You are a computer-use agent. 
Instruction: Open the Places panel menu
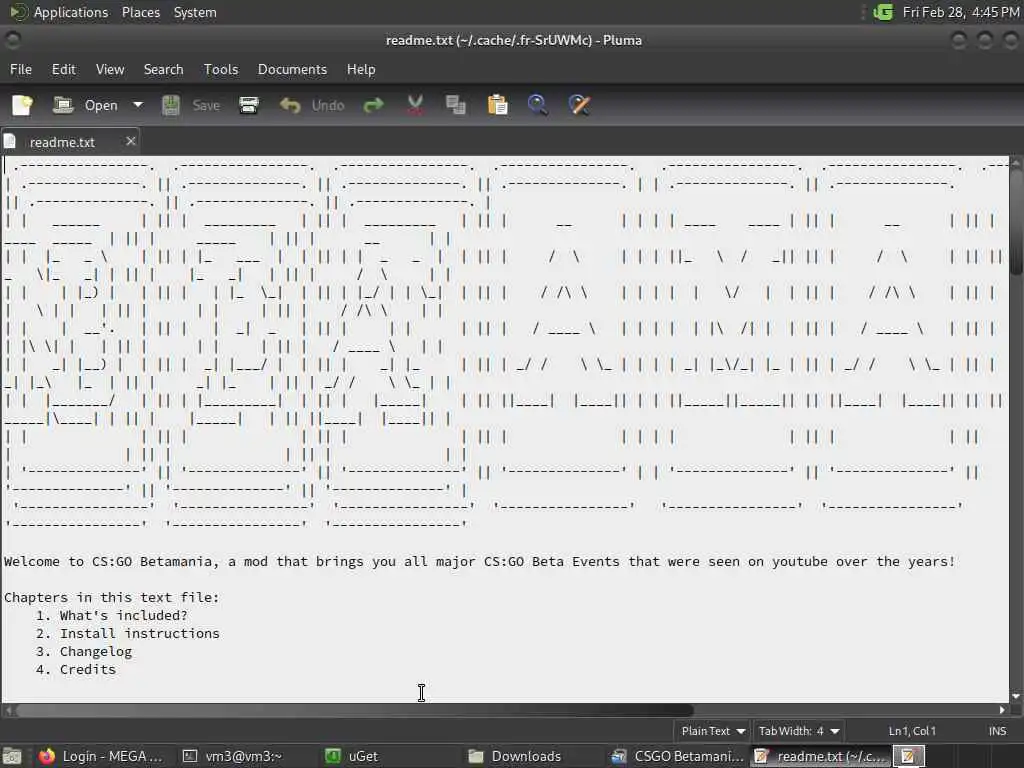coord(140,12)
